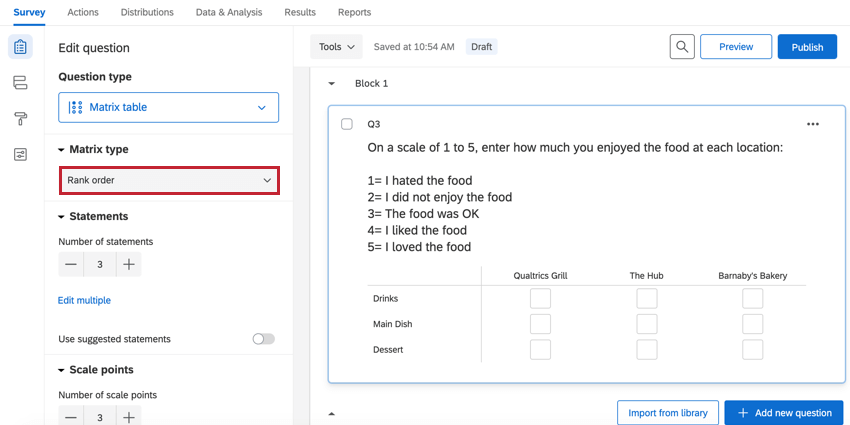Open the Matrix table question type dropdown
This screenshot has width=850, height=425.
[168, 107]
